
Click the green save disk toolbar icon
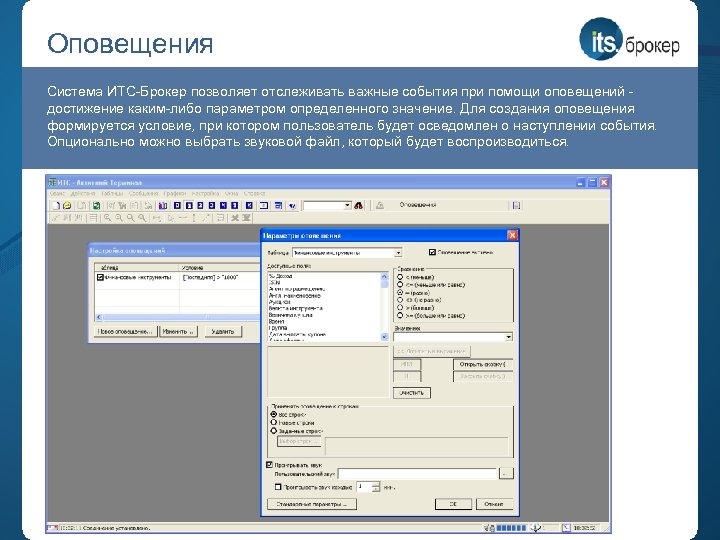pyautogui.click(x=96, y=206)
